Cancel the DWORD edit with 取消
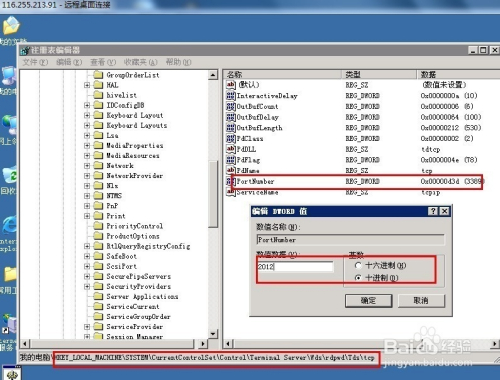The height and width of the screenshot is (380, 500). coord(421,301)
